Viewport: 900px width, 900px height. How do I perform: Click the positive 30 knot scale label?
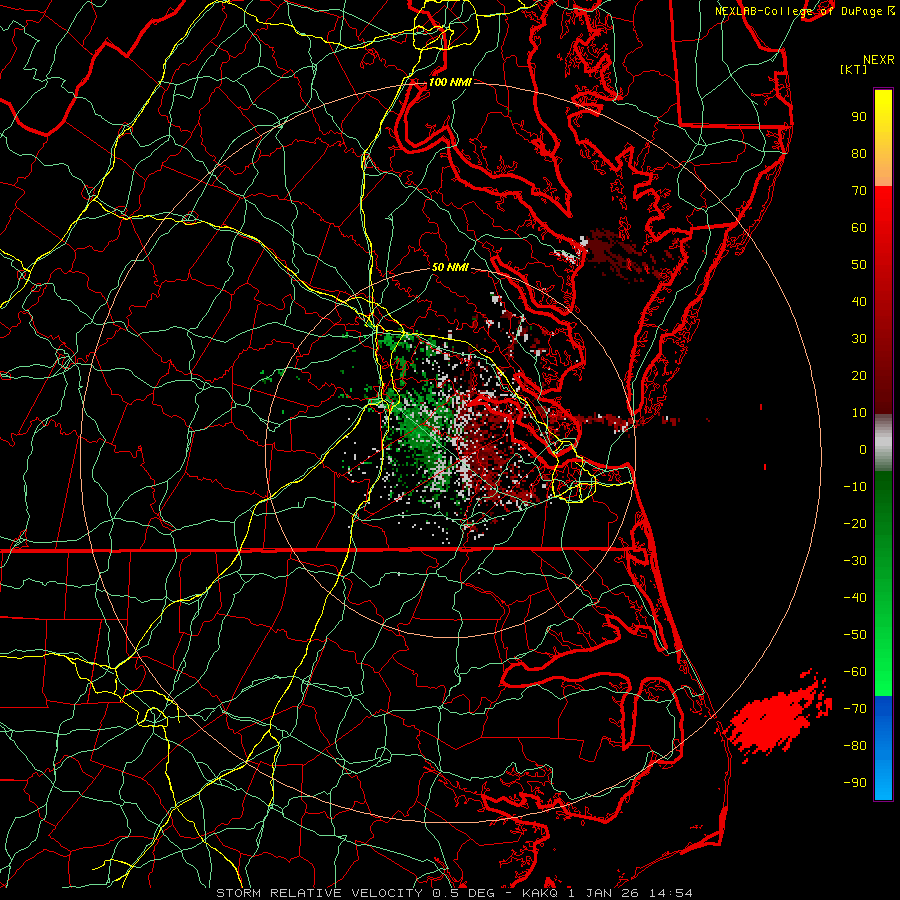859,339
